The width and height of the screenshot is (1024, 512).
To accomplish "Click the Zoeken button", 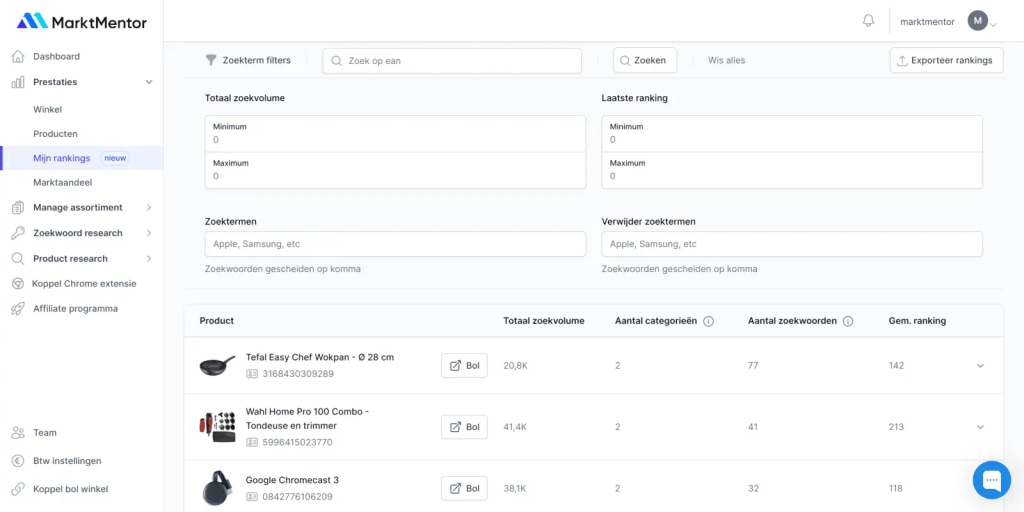I will [645, 60].
